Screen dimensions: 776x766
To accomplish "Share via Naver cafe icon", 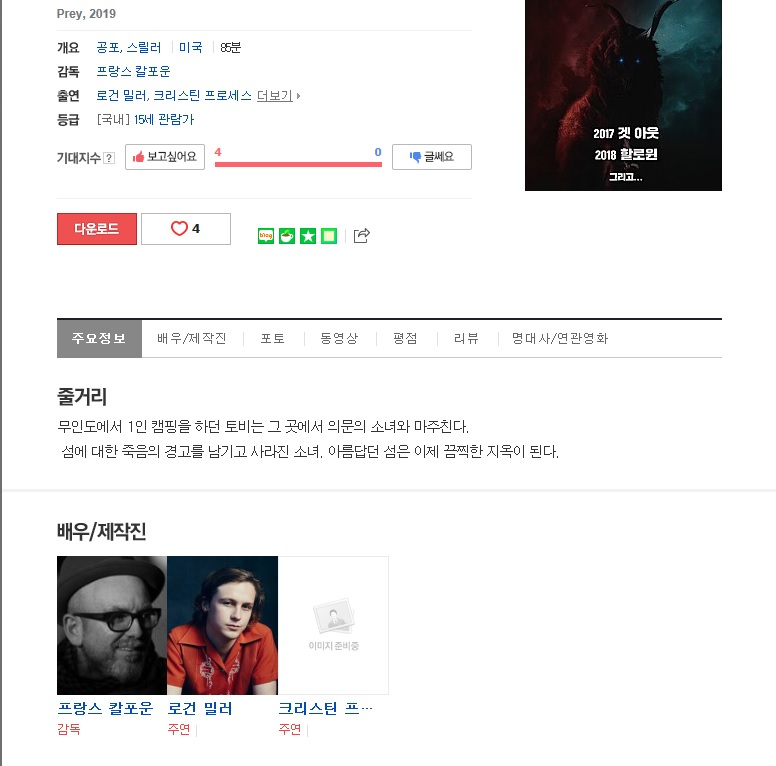I will pos(287,236).
